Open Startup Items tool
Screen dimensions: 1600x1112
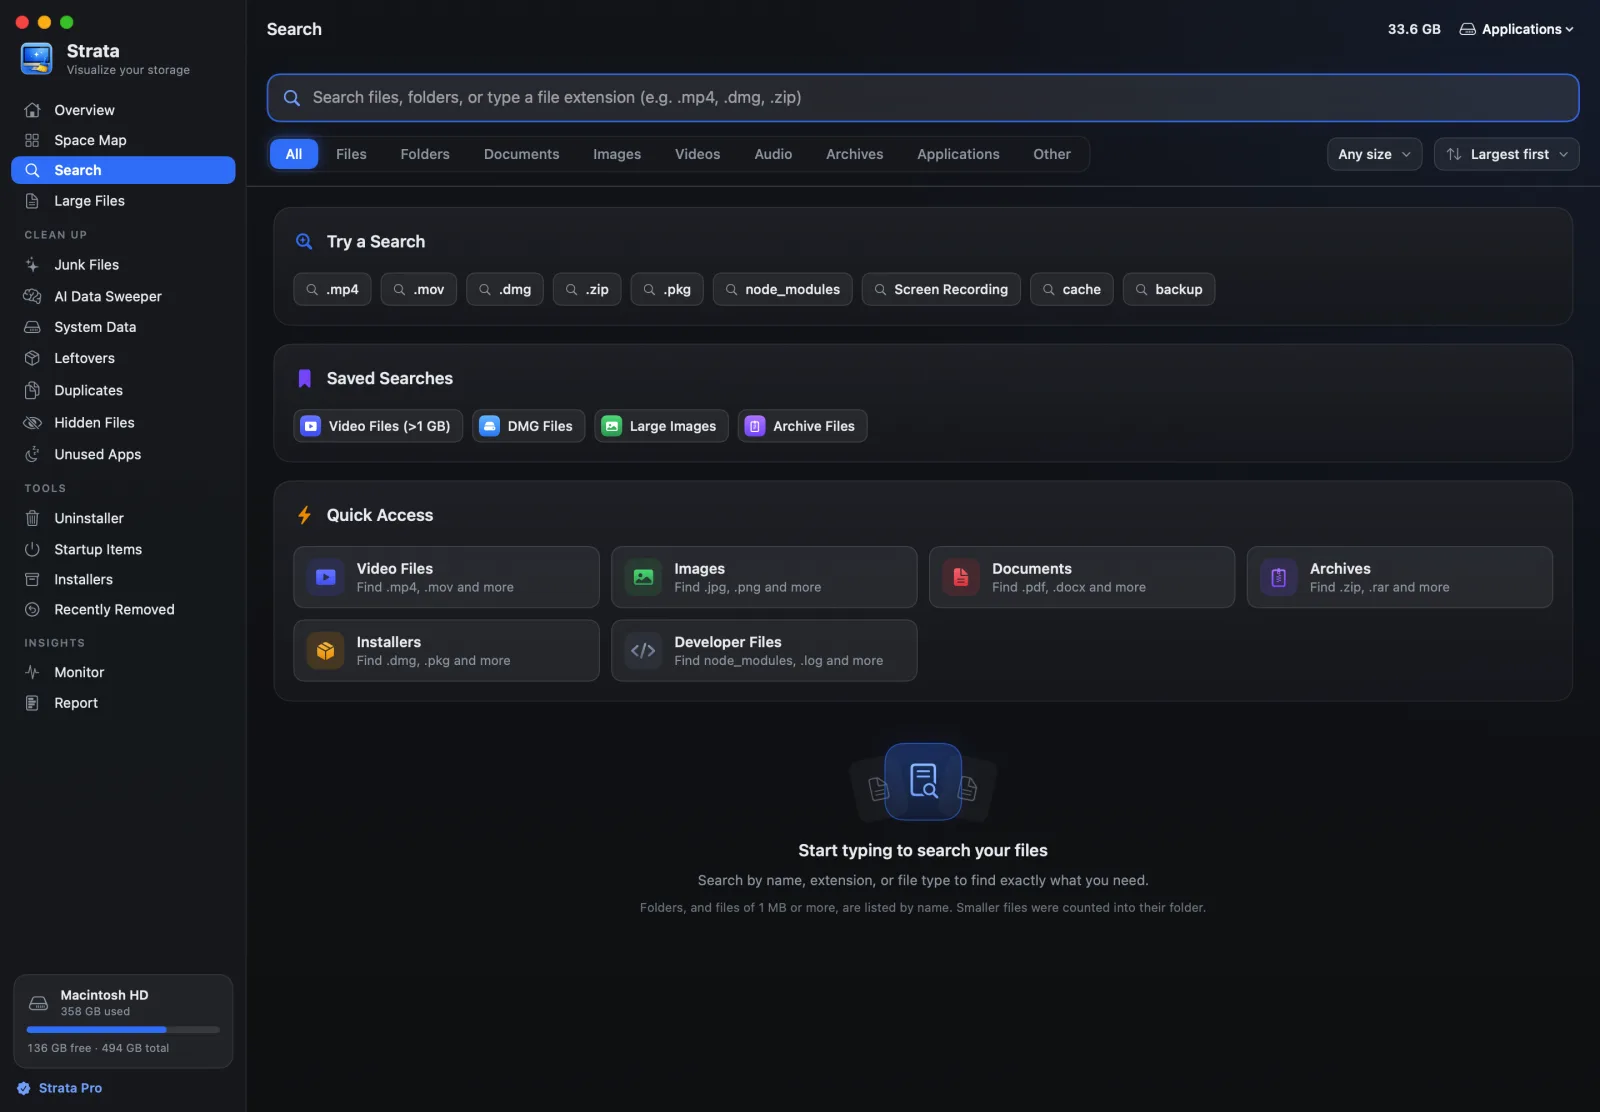coord(123,549)
